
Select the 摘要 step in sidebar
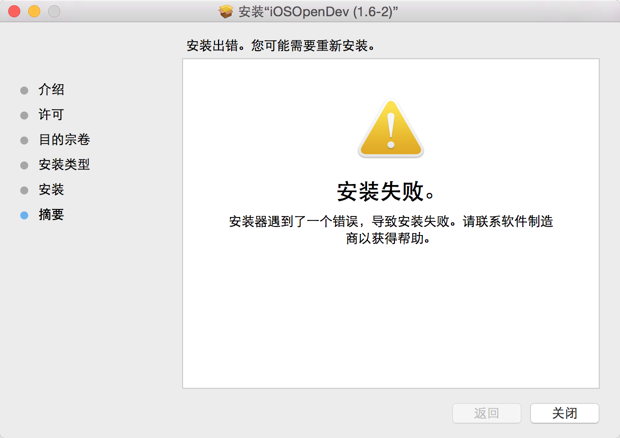tap(51, 214)
